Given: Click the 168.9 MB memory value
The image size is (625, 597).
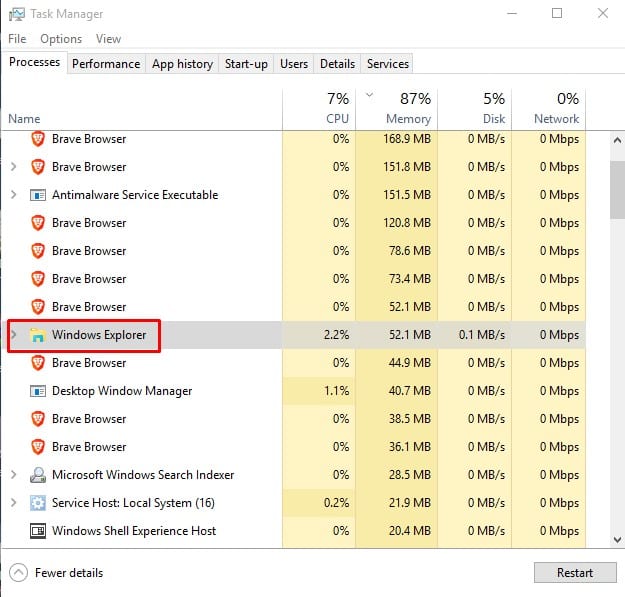Looking at the screenshot, I should (x=407, y=139).
